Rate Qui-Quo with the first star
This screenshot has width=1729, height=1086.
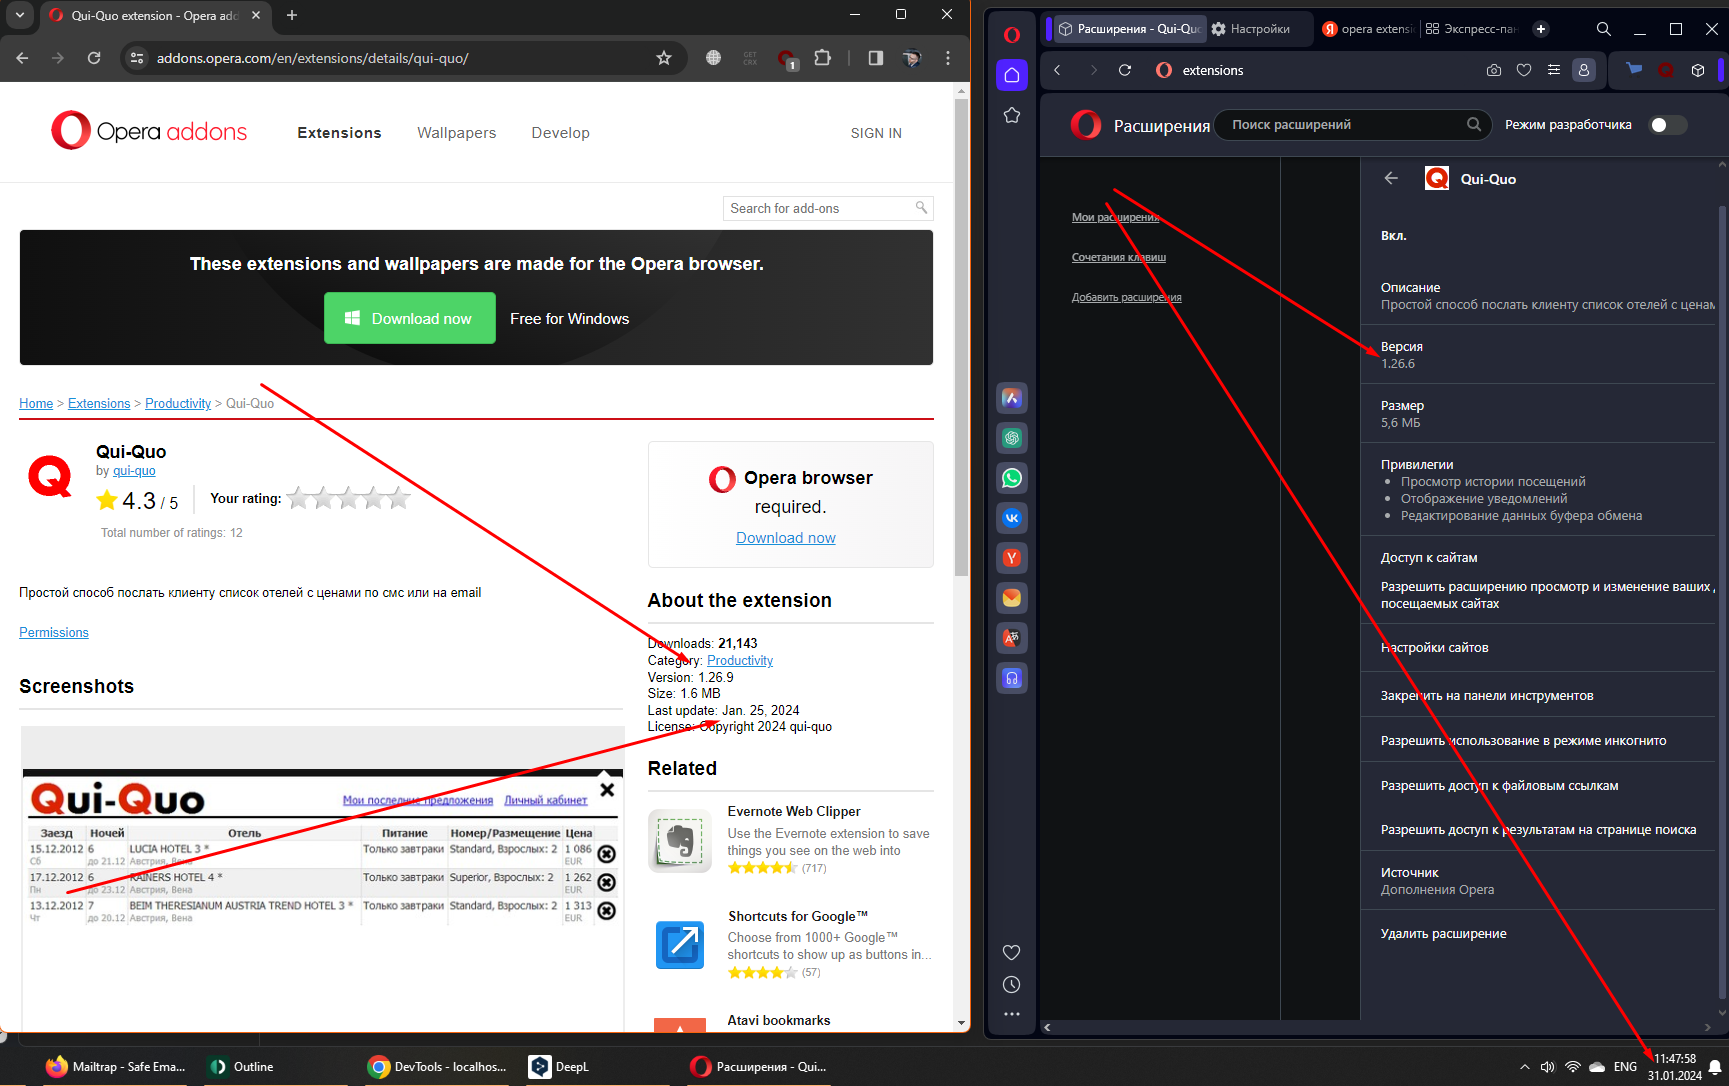point(298,497)
